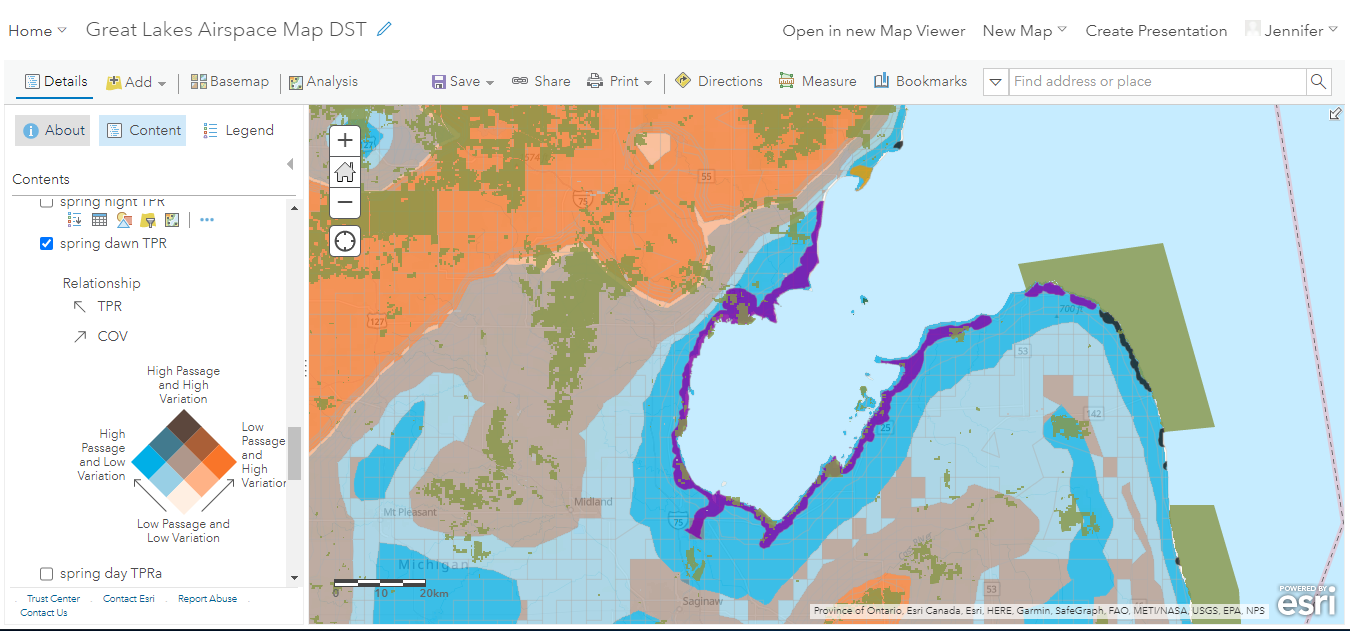
Task: Zoom out of the map
Action: point(345,202)
